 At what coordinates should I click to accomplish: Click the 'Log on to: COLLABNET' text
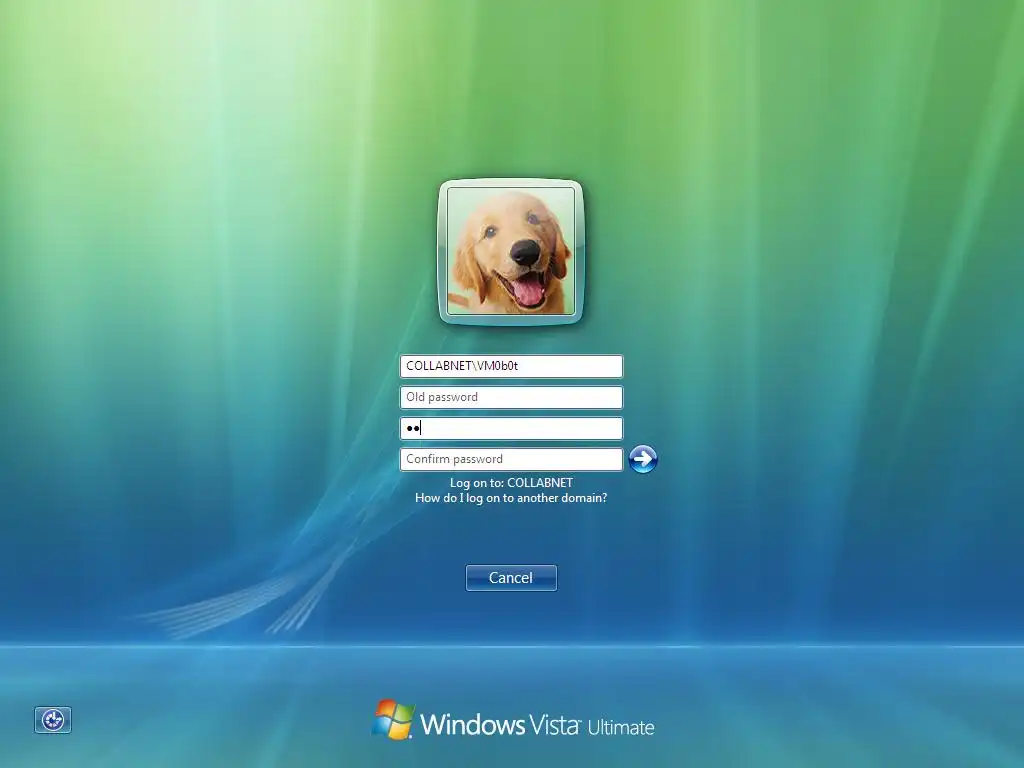(511, 483)
